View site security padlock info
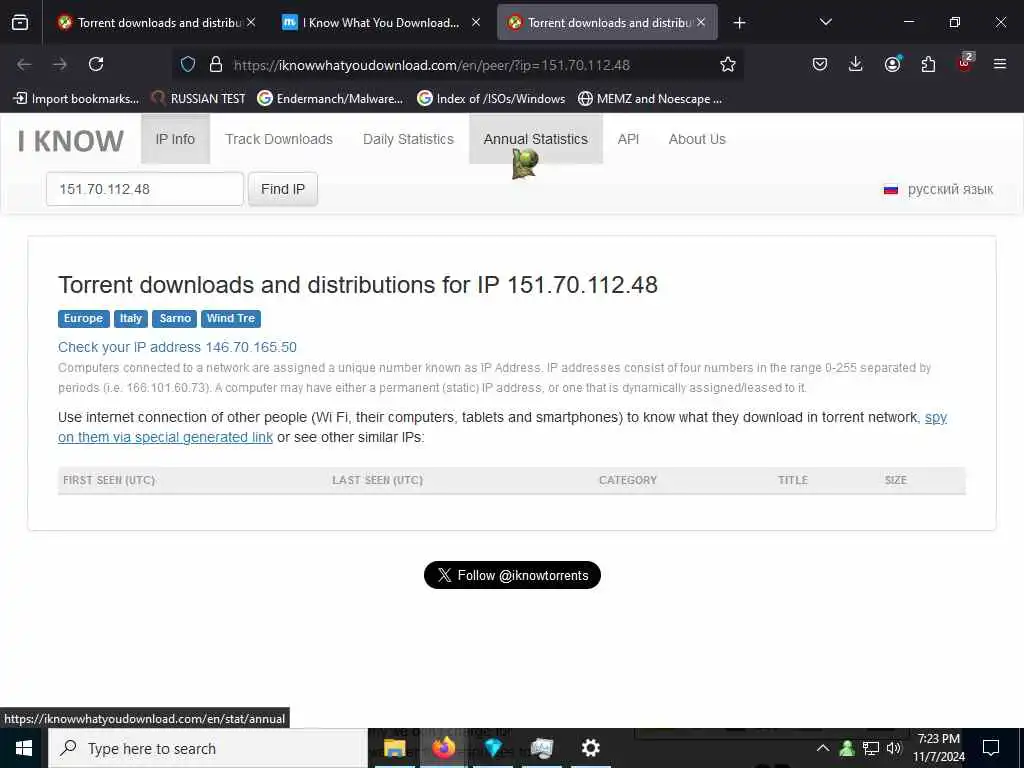Image resolution: width=1024 pixels, height=768 pixels. 216,64
